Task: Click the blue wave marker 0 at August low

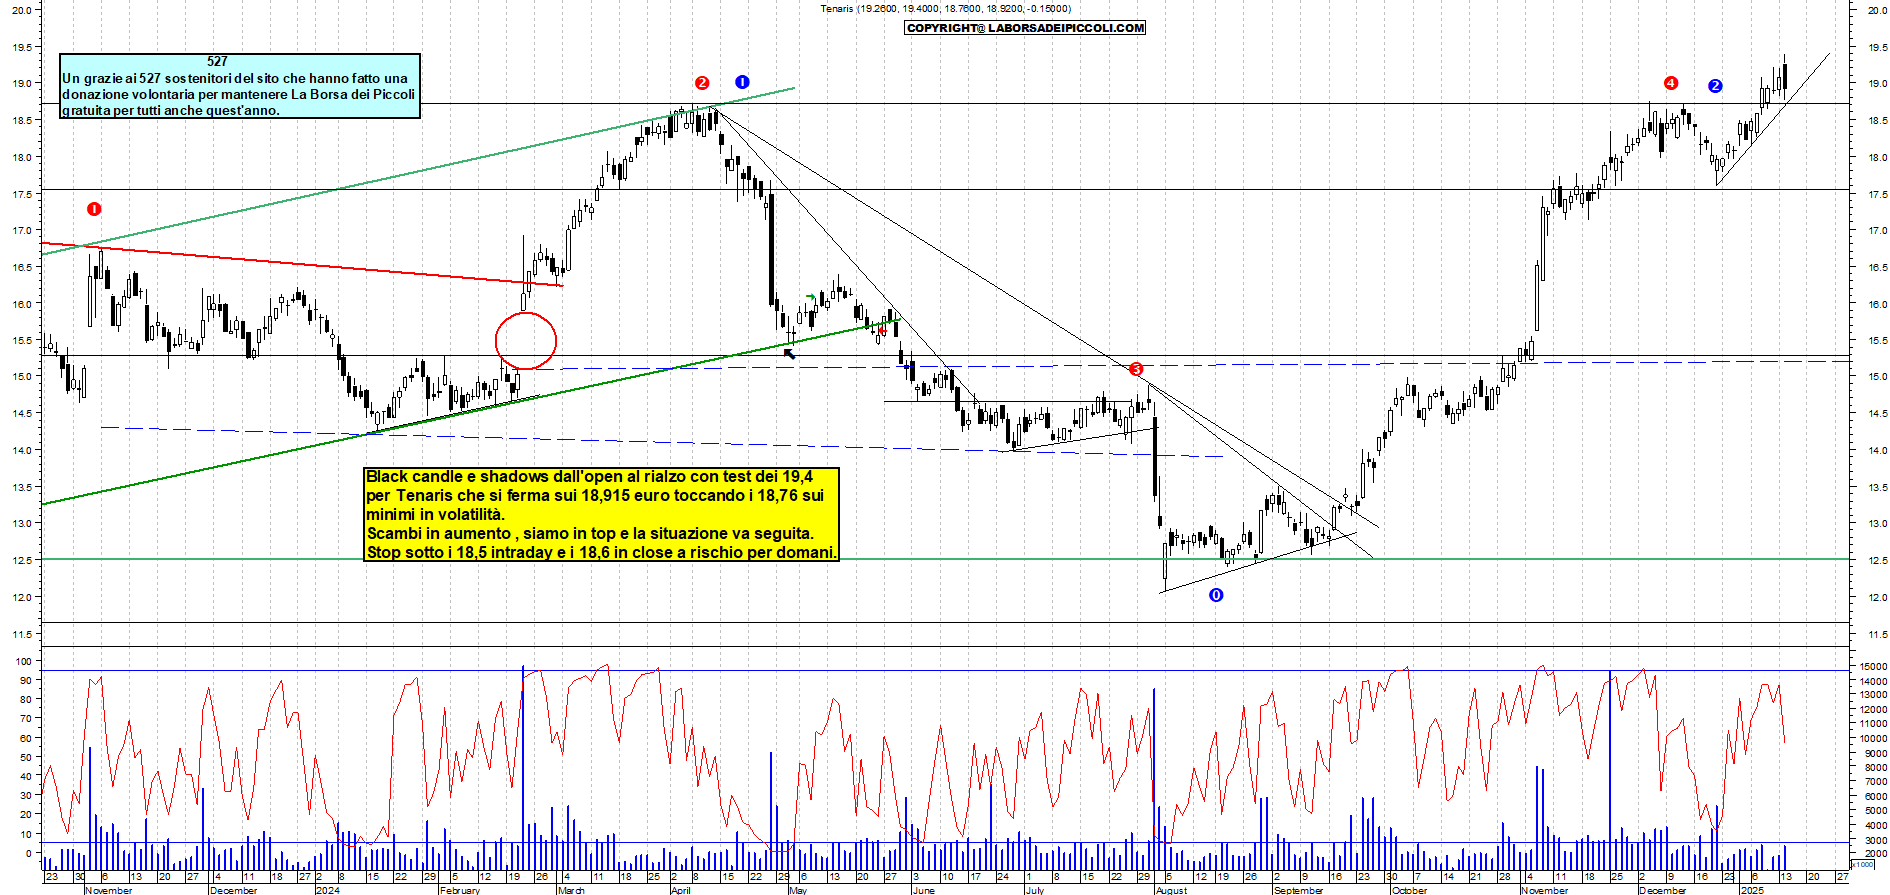Action: [x=1216, y=595]
